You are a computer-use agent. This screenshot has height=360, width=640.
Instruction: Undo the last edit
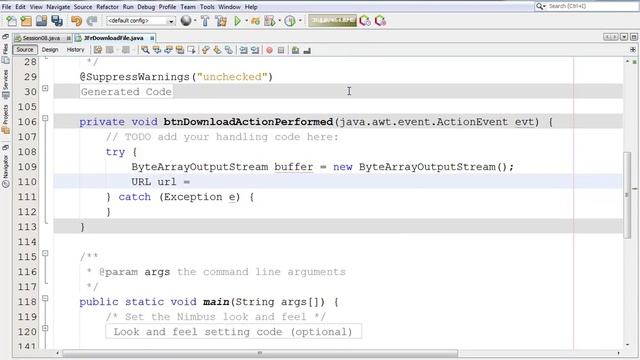click(76, 21)
